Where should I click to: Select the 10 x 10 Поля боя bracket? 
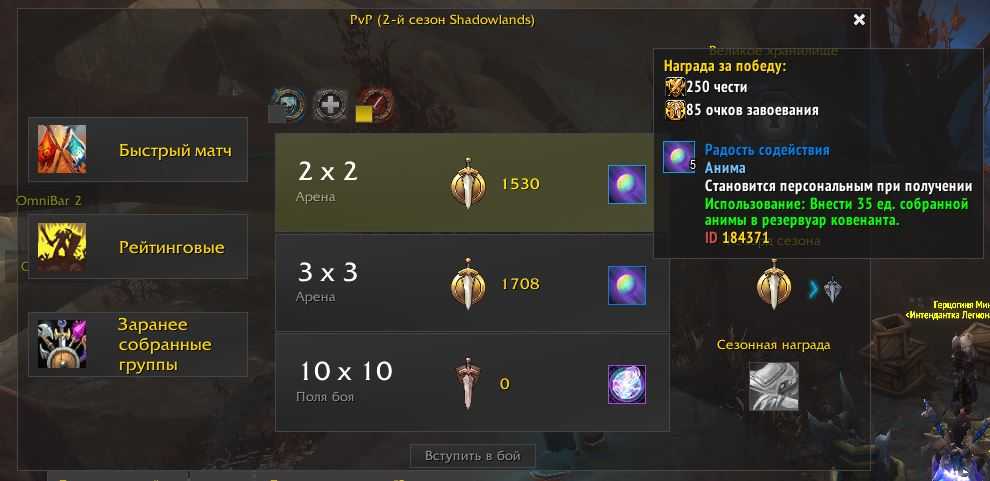[472, 383]
